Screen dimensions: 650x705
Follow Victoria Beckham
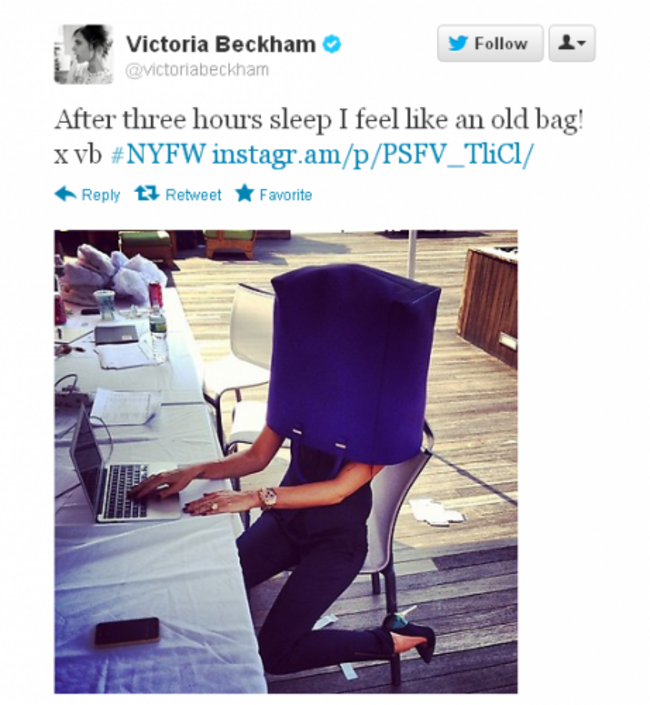490,43
